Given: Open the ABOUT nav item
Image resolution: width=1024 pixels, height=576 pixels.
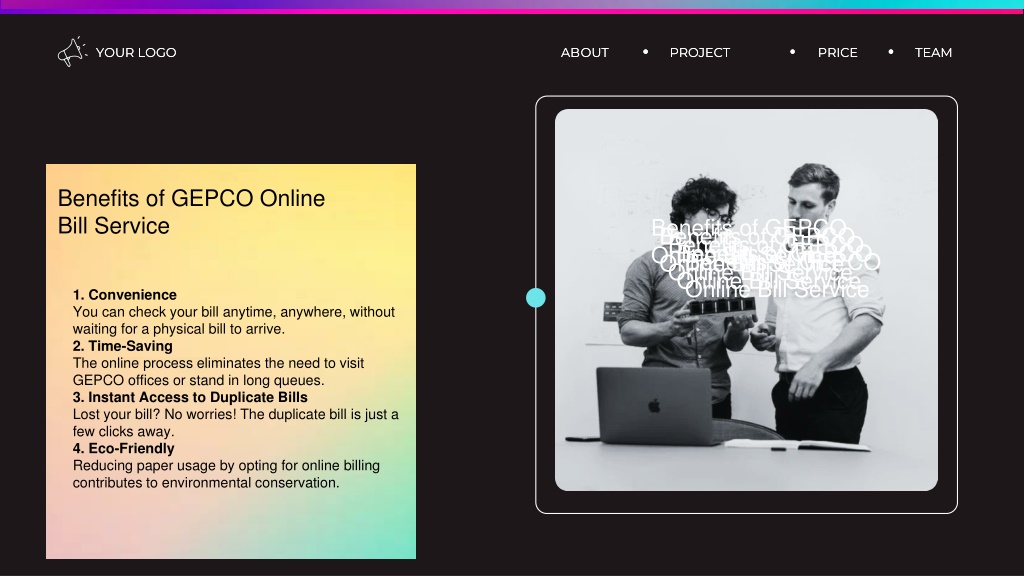Looking at the screenshot, I should pos(584,52).
